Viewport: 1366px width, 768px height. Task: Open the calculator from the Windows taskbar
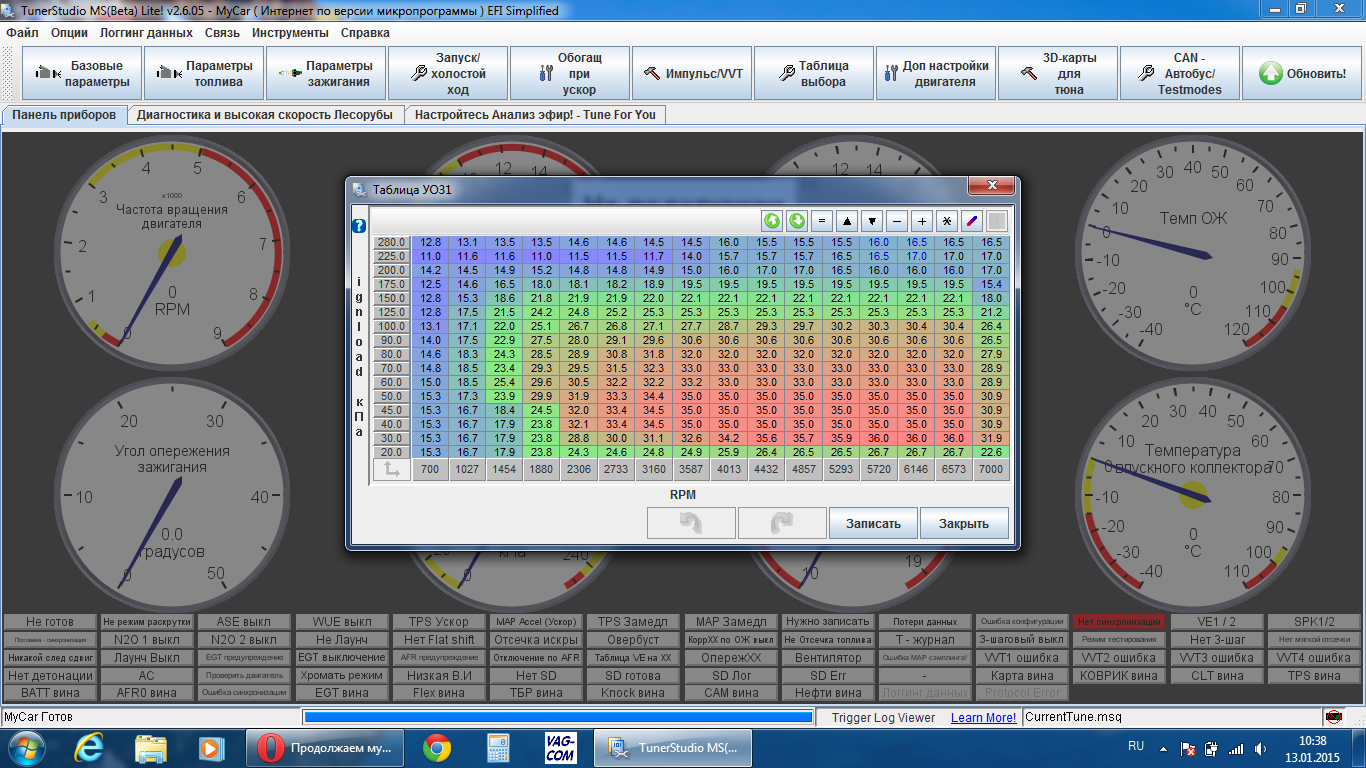point(498,747)
